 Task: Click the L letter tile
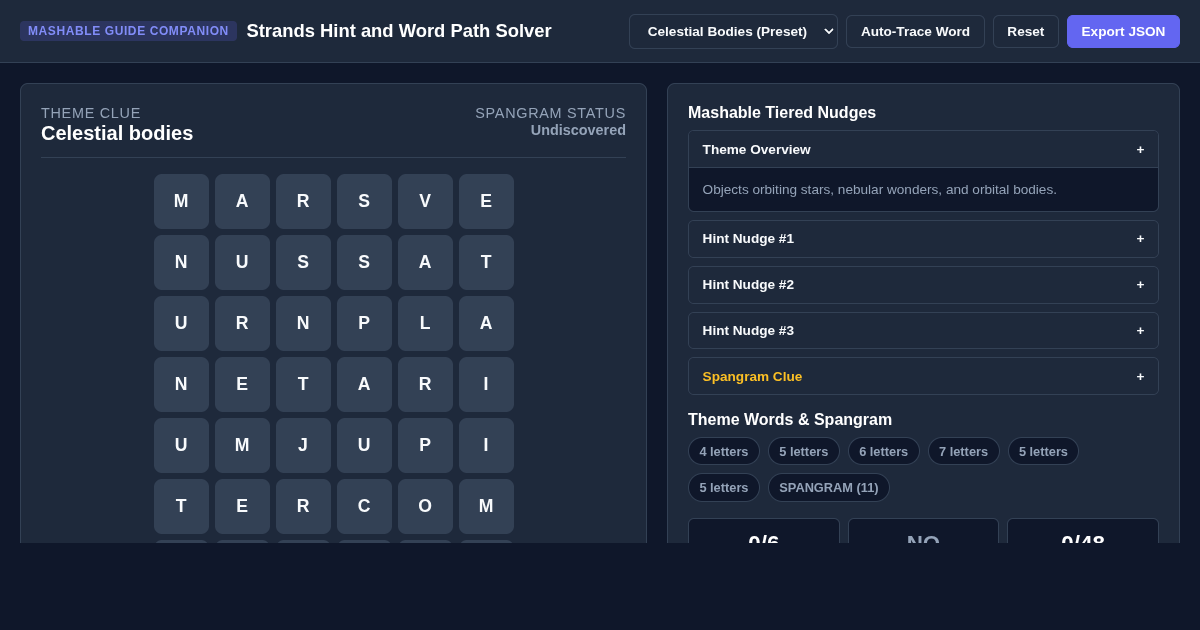425,323
